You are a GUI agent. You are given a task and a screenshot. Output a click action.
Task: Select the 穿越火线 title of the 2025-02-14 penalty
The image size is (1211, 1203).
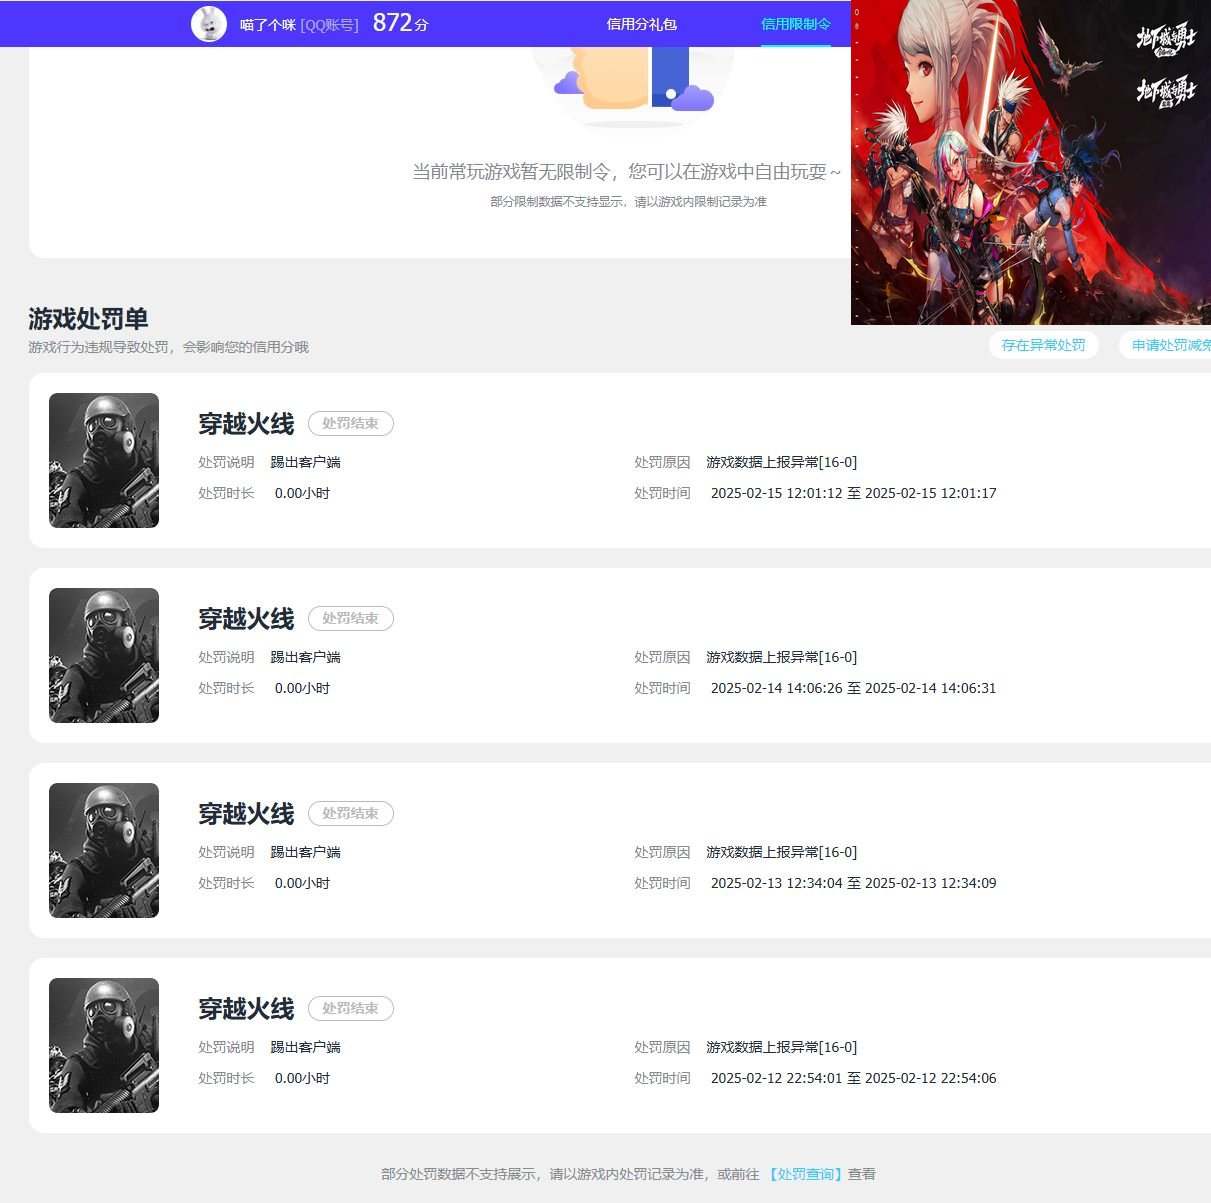(x=246, y=619)
